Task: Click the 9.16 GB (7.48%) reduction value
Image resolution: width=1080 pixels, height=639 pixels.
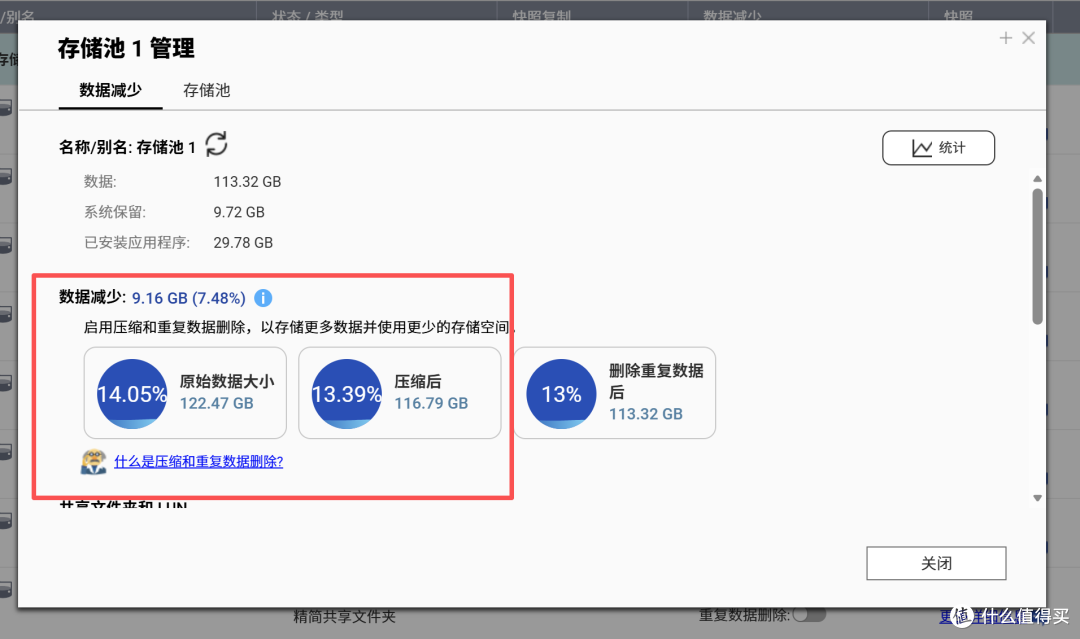Action: coord(189,298)
